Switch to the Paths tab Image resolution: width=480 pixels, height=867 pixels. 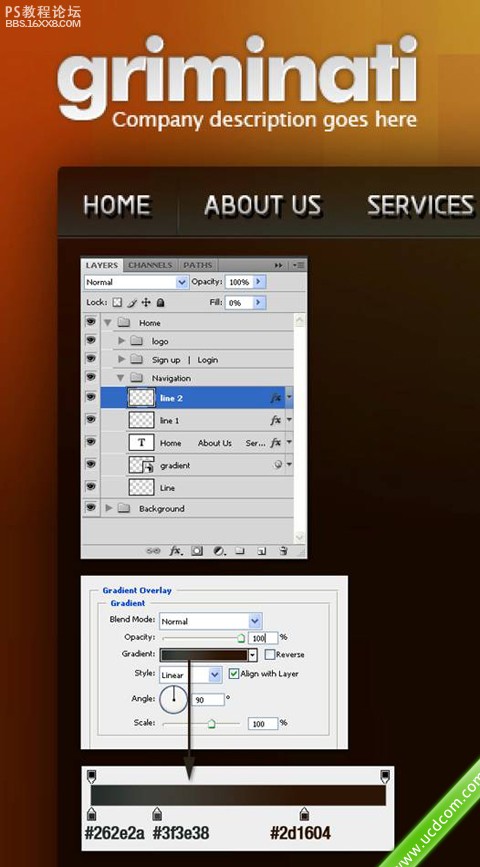pyautogui.click(x=197, y=265)
